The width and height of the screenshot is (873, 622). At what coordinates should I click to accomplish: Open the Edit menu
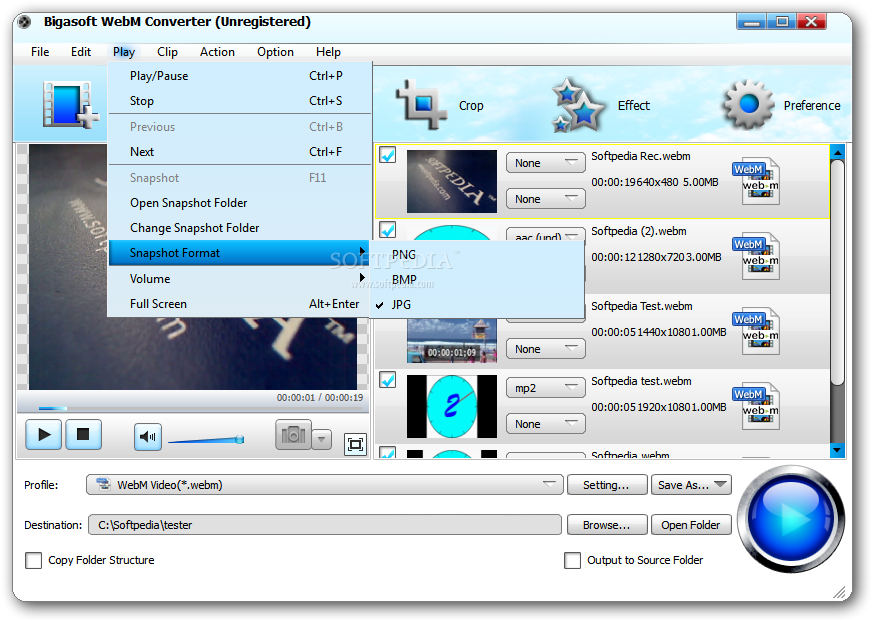[81, 52]
